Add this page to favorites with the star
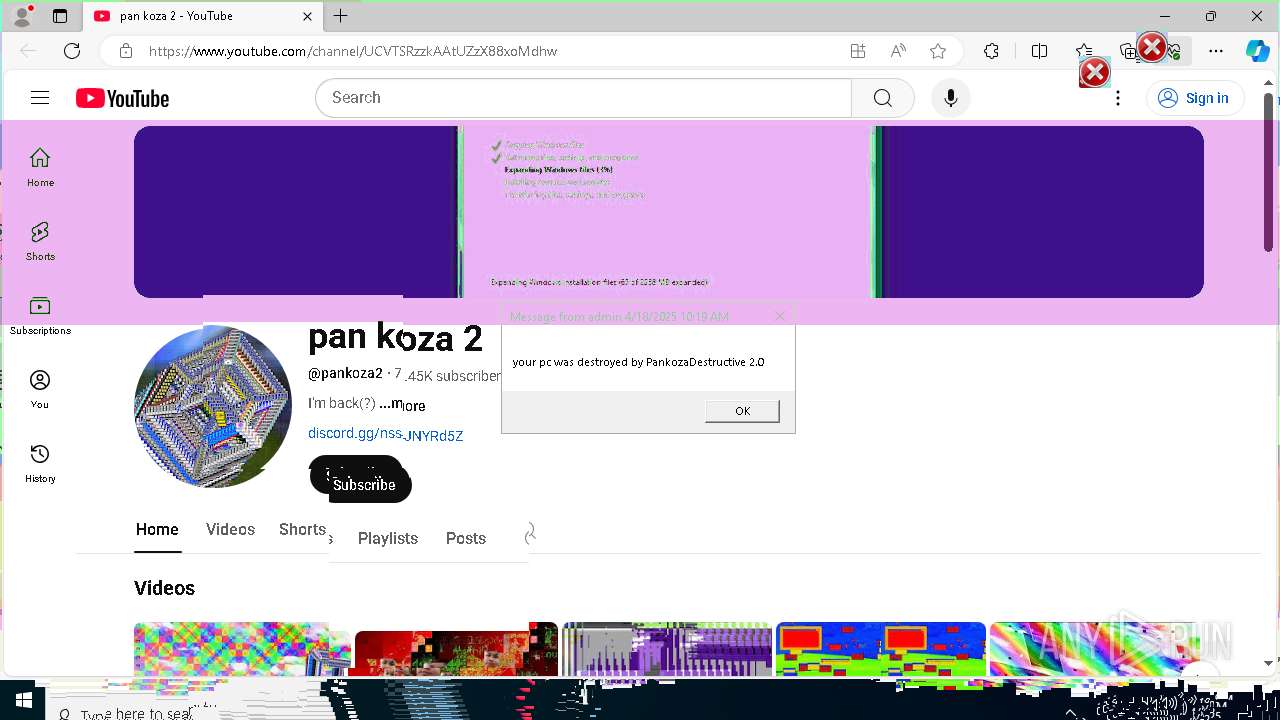The height and width of the screenshot is (720, 1280). coord(938,51)
